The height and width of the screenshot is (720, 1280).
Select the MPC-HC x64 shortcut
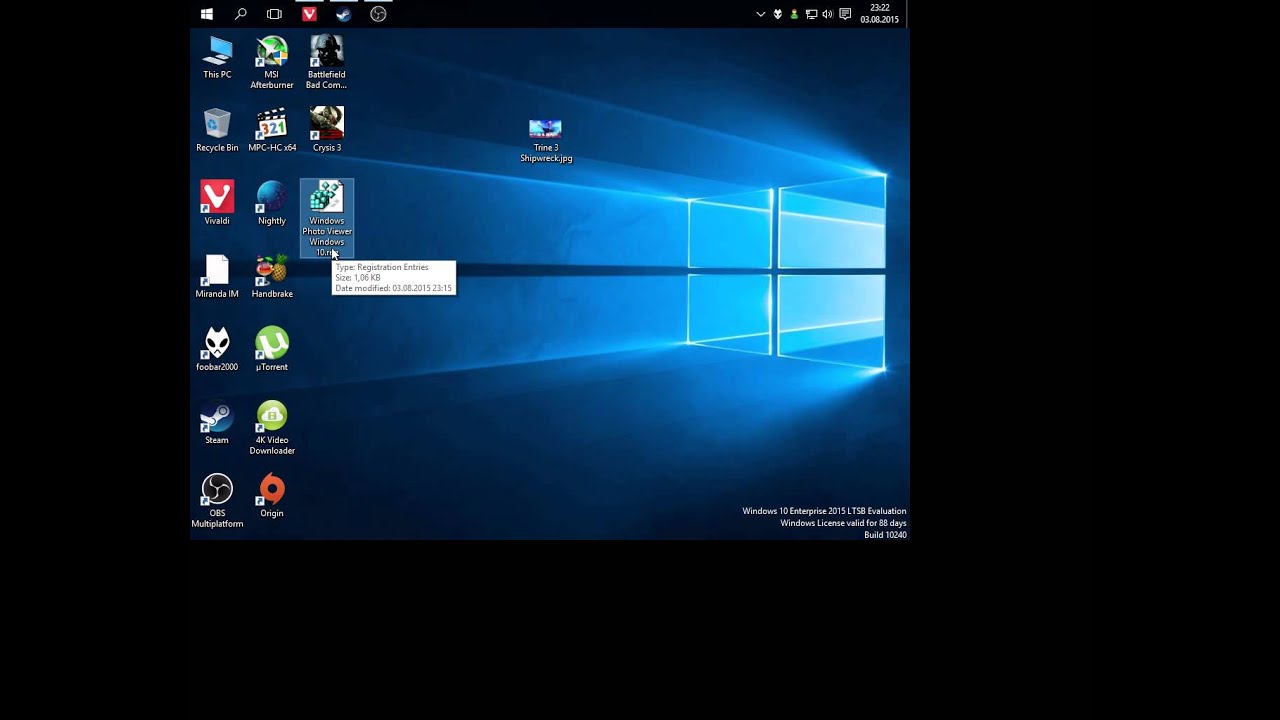click(272, 131)
